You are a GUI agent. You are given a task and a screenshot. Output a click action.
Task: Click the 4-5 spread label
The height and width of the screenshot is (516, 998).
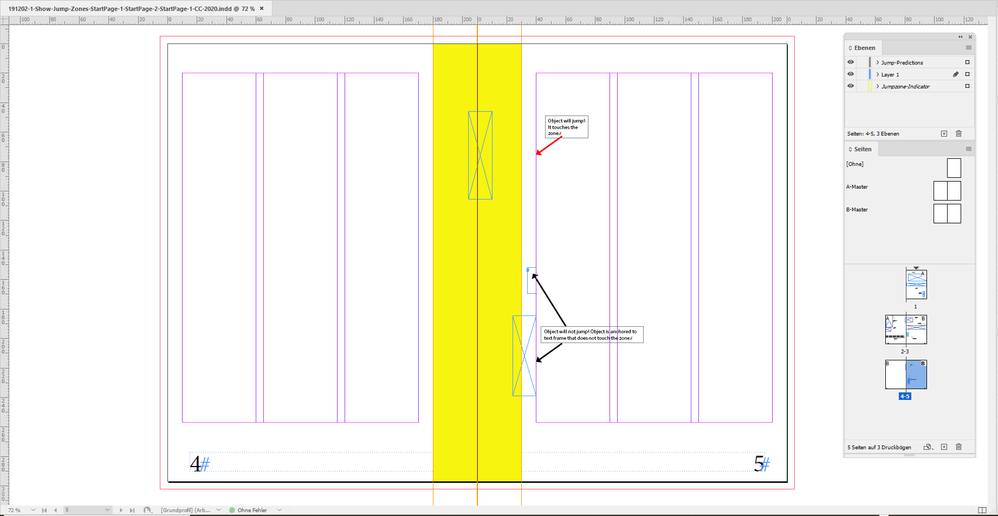906,396
